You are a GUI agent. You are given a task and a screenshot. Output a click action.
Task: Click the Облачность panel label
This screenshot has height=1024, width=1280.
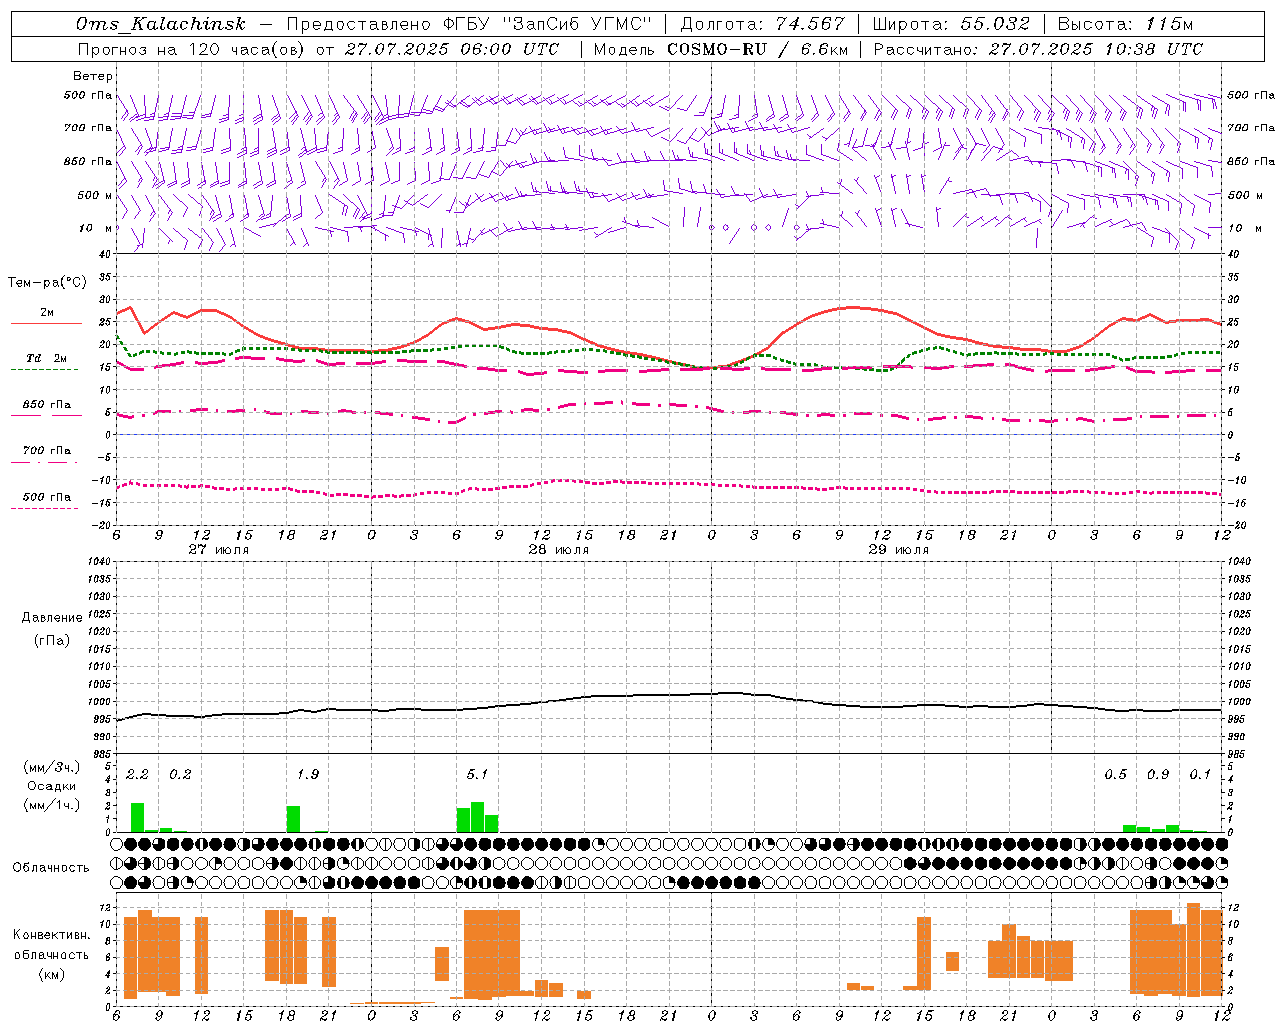[51, 867]
